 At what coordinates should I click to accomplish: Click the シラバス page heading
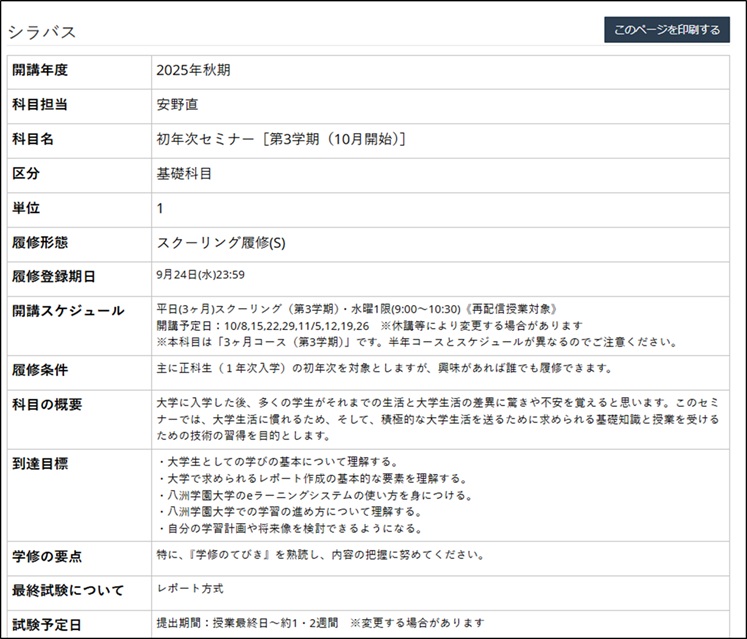click(x=42, y=32)
